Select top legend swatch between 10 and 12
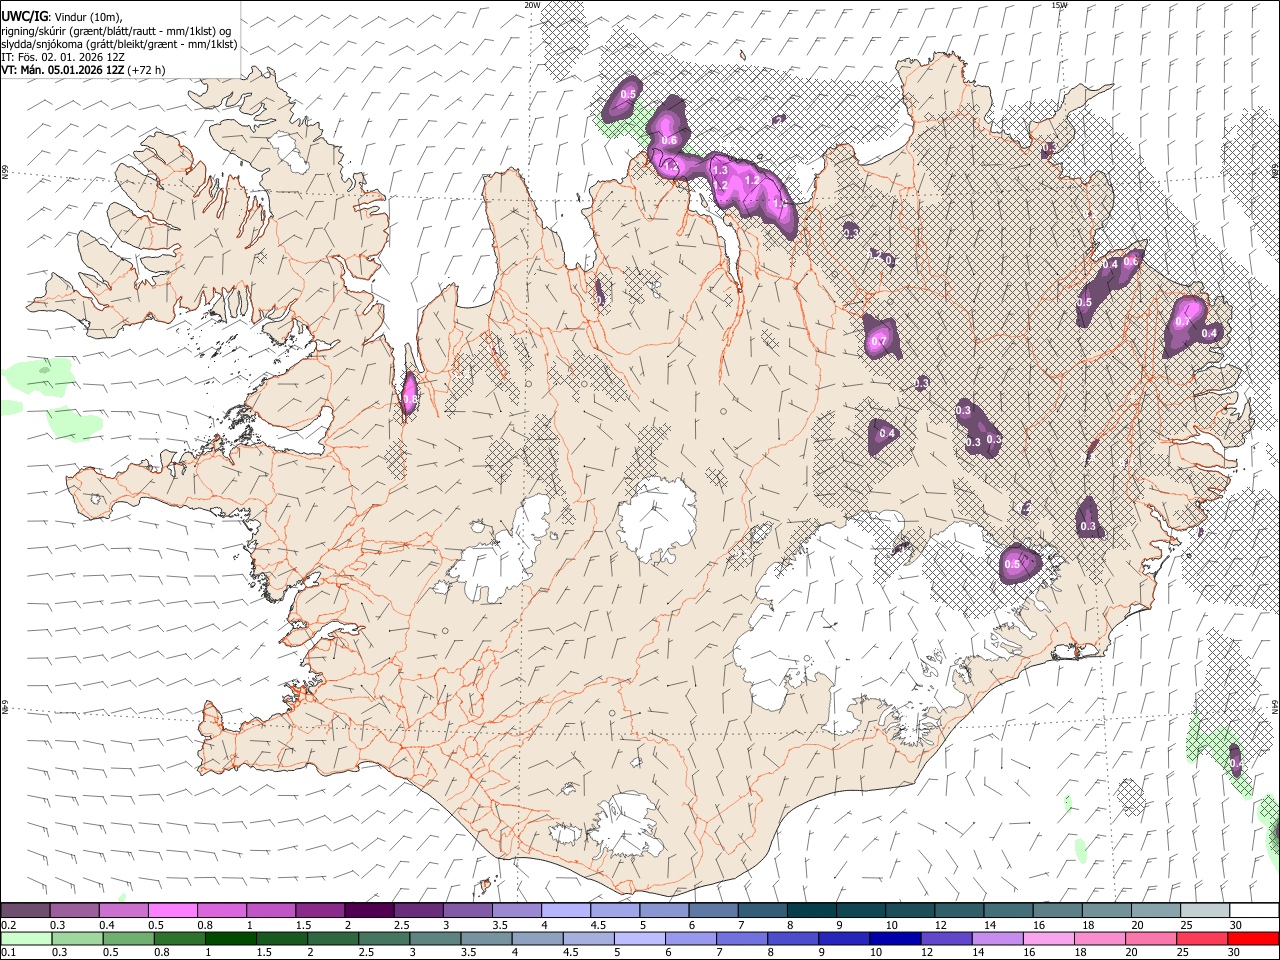1280x960 pixels. pyautogui.click(x=909, y=910)
